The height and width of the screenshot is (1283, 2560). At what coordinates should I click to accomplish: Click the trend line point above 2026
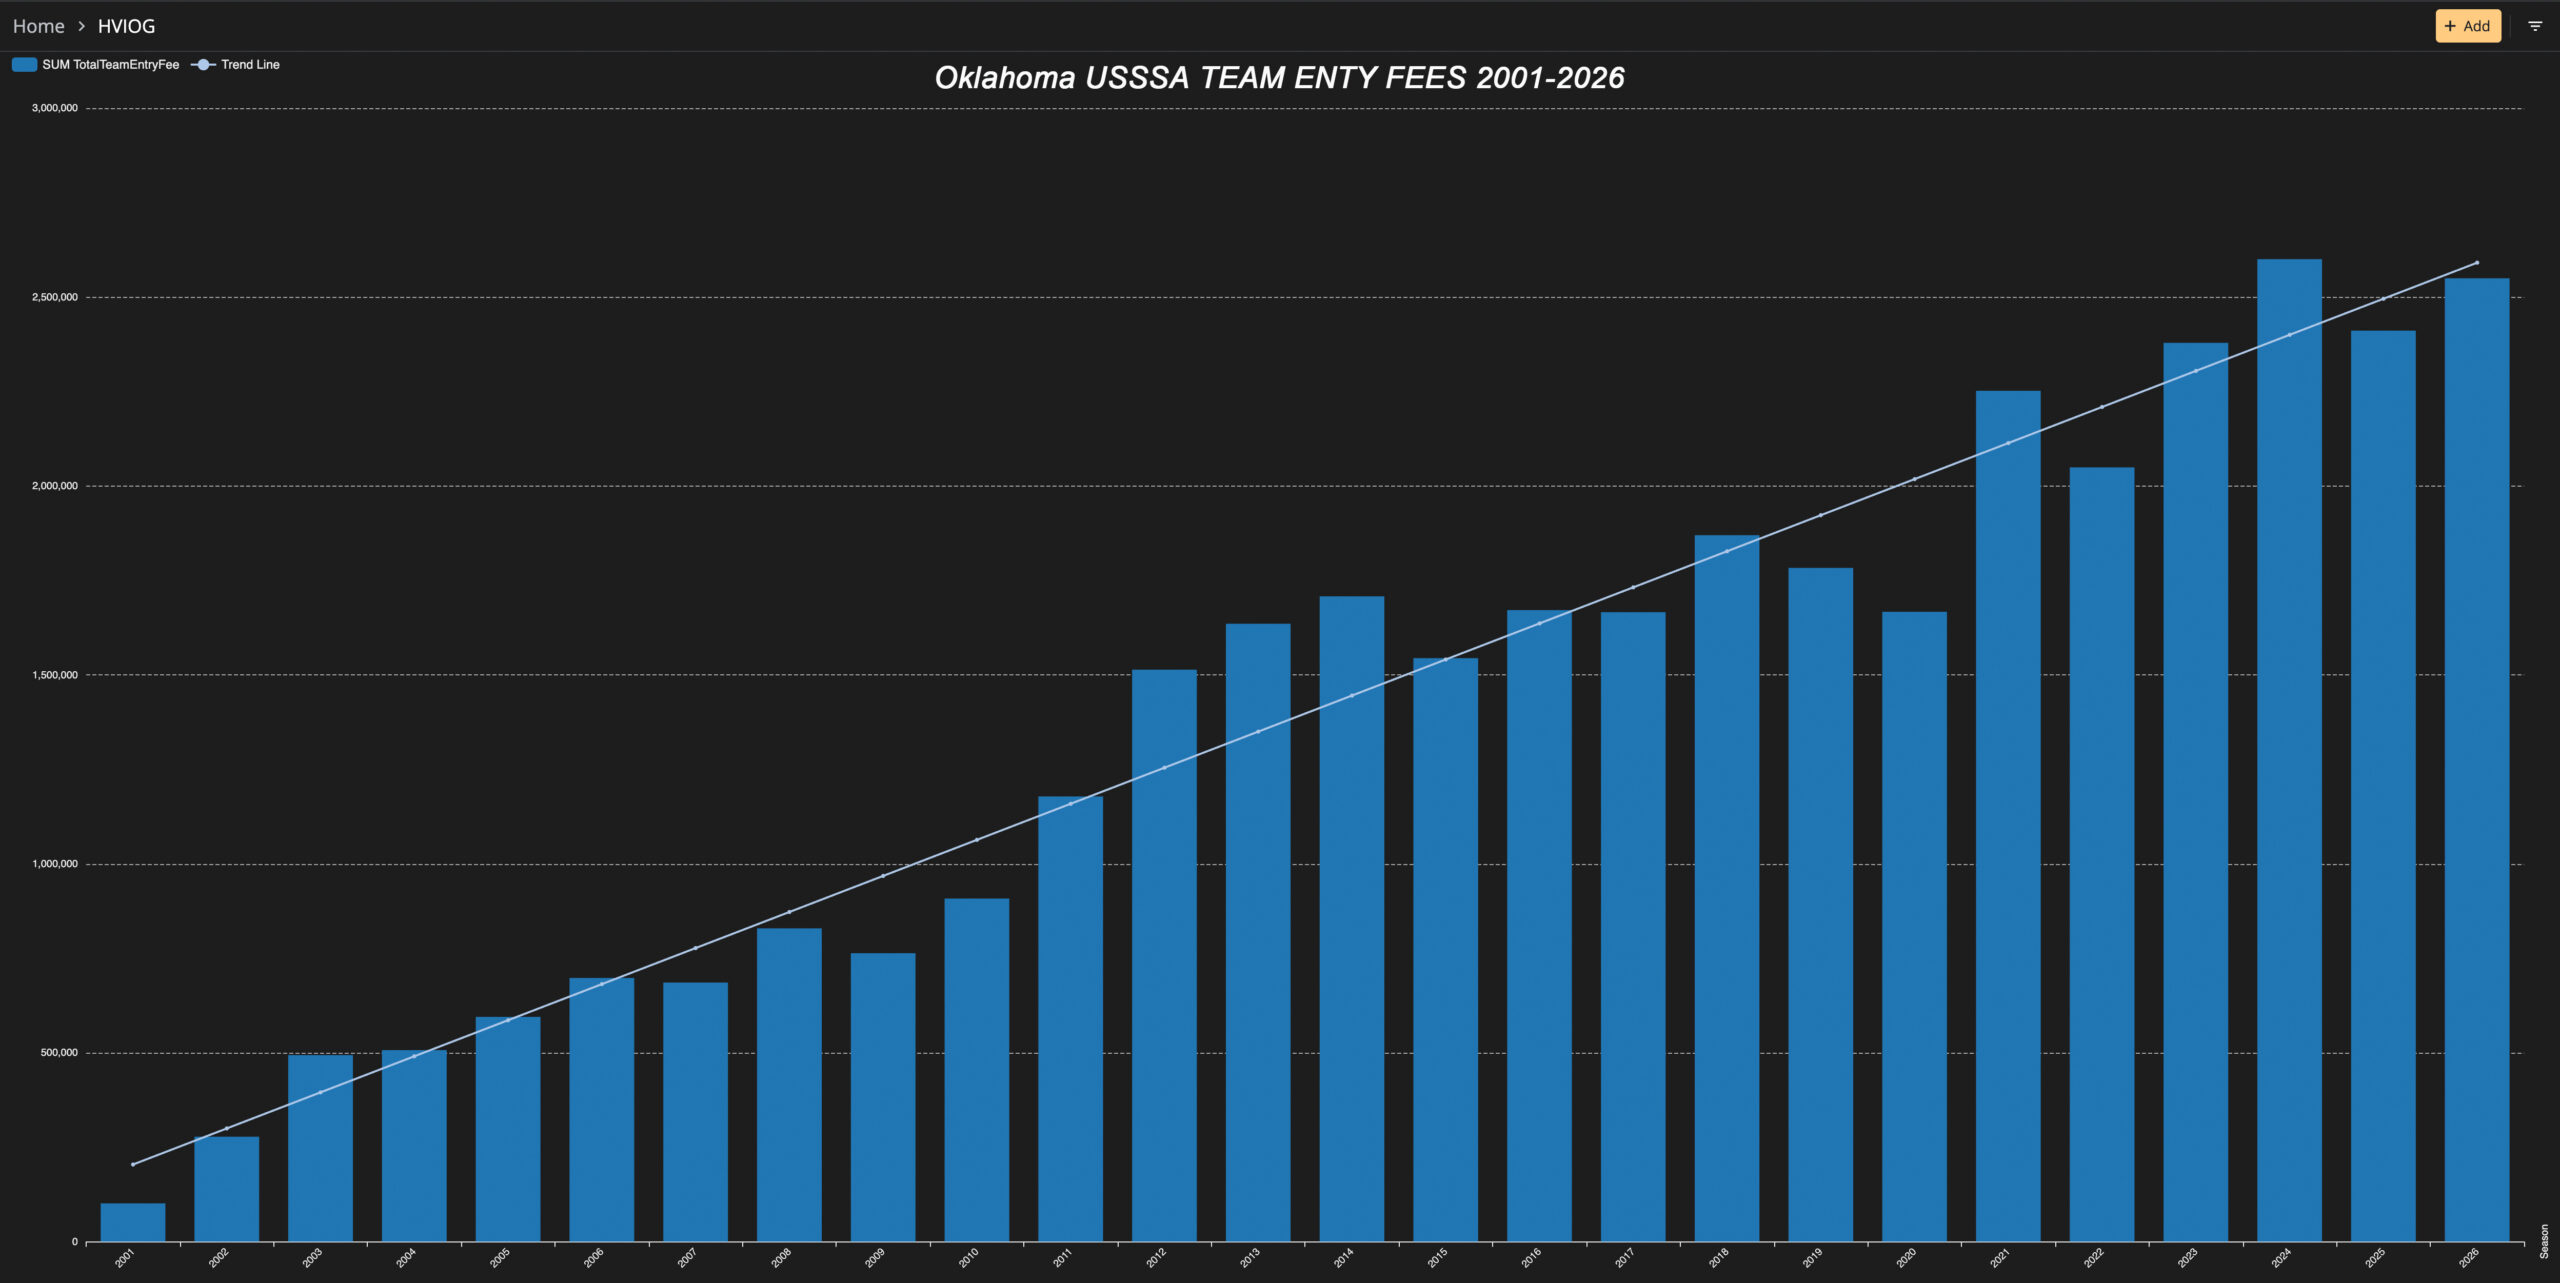[2477, 263]
